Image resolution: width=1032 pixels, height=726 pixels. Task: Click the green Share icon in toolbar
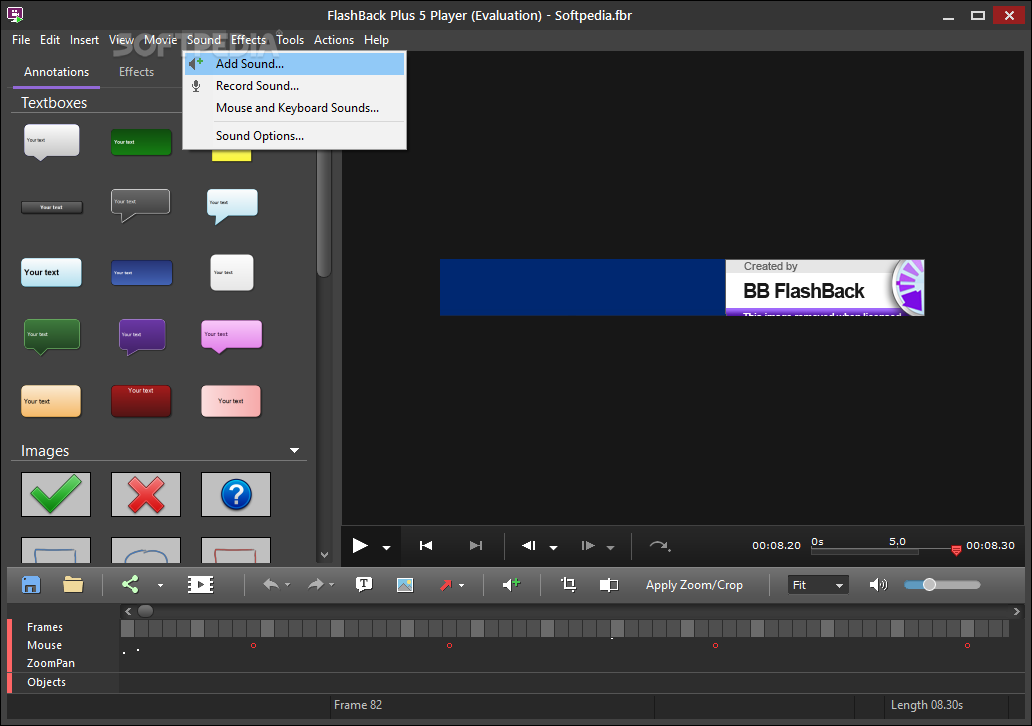coord(130,584)
